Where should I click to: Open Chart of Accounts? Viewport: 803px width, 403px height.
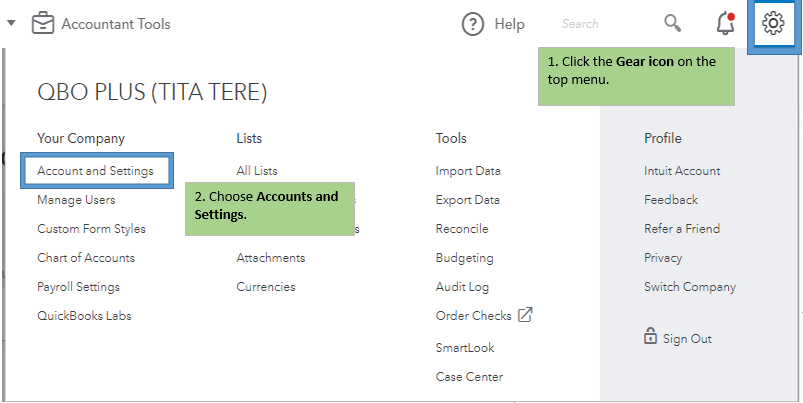click(86, 258)
